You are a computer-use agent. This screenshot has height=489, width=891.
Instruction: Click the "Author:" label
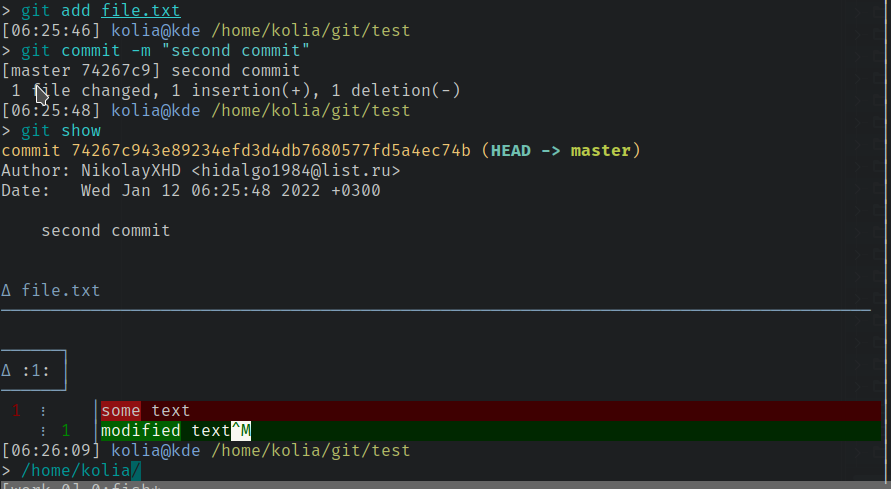pyautogui.click(x=36, y=170)
